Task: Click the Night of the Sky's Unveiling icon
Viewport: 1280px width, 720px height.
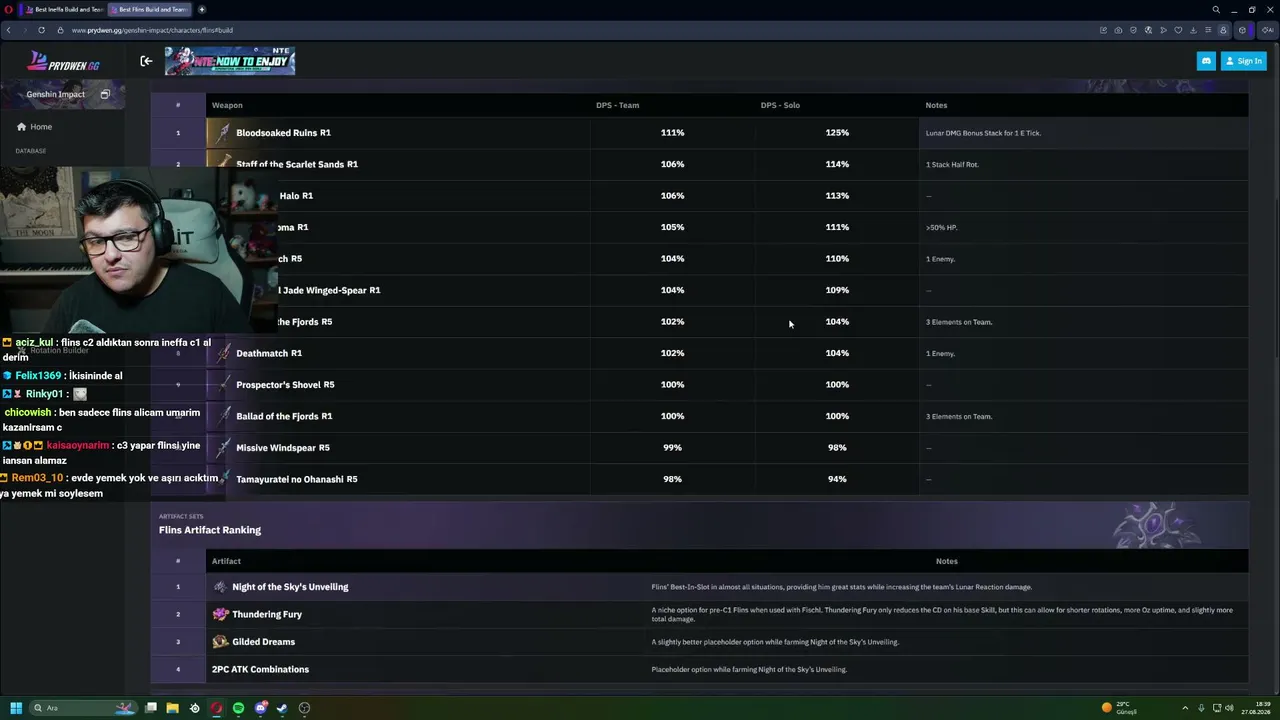Action: pyautogui.click(x=220, y=587)
